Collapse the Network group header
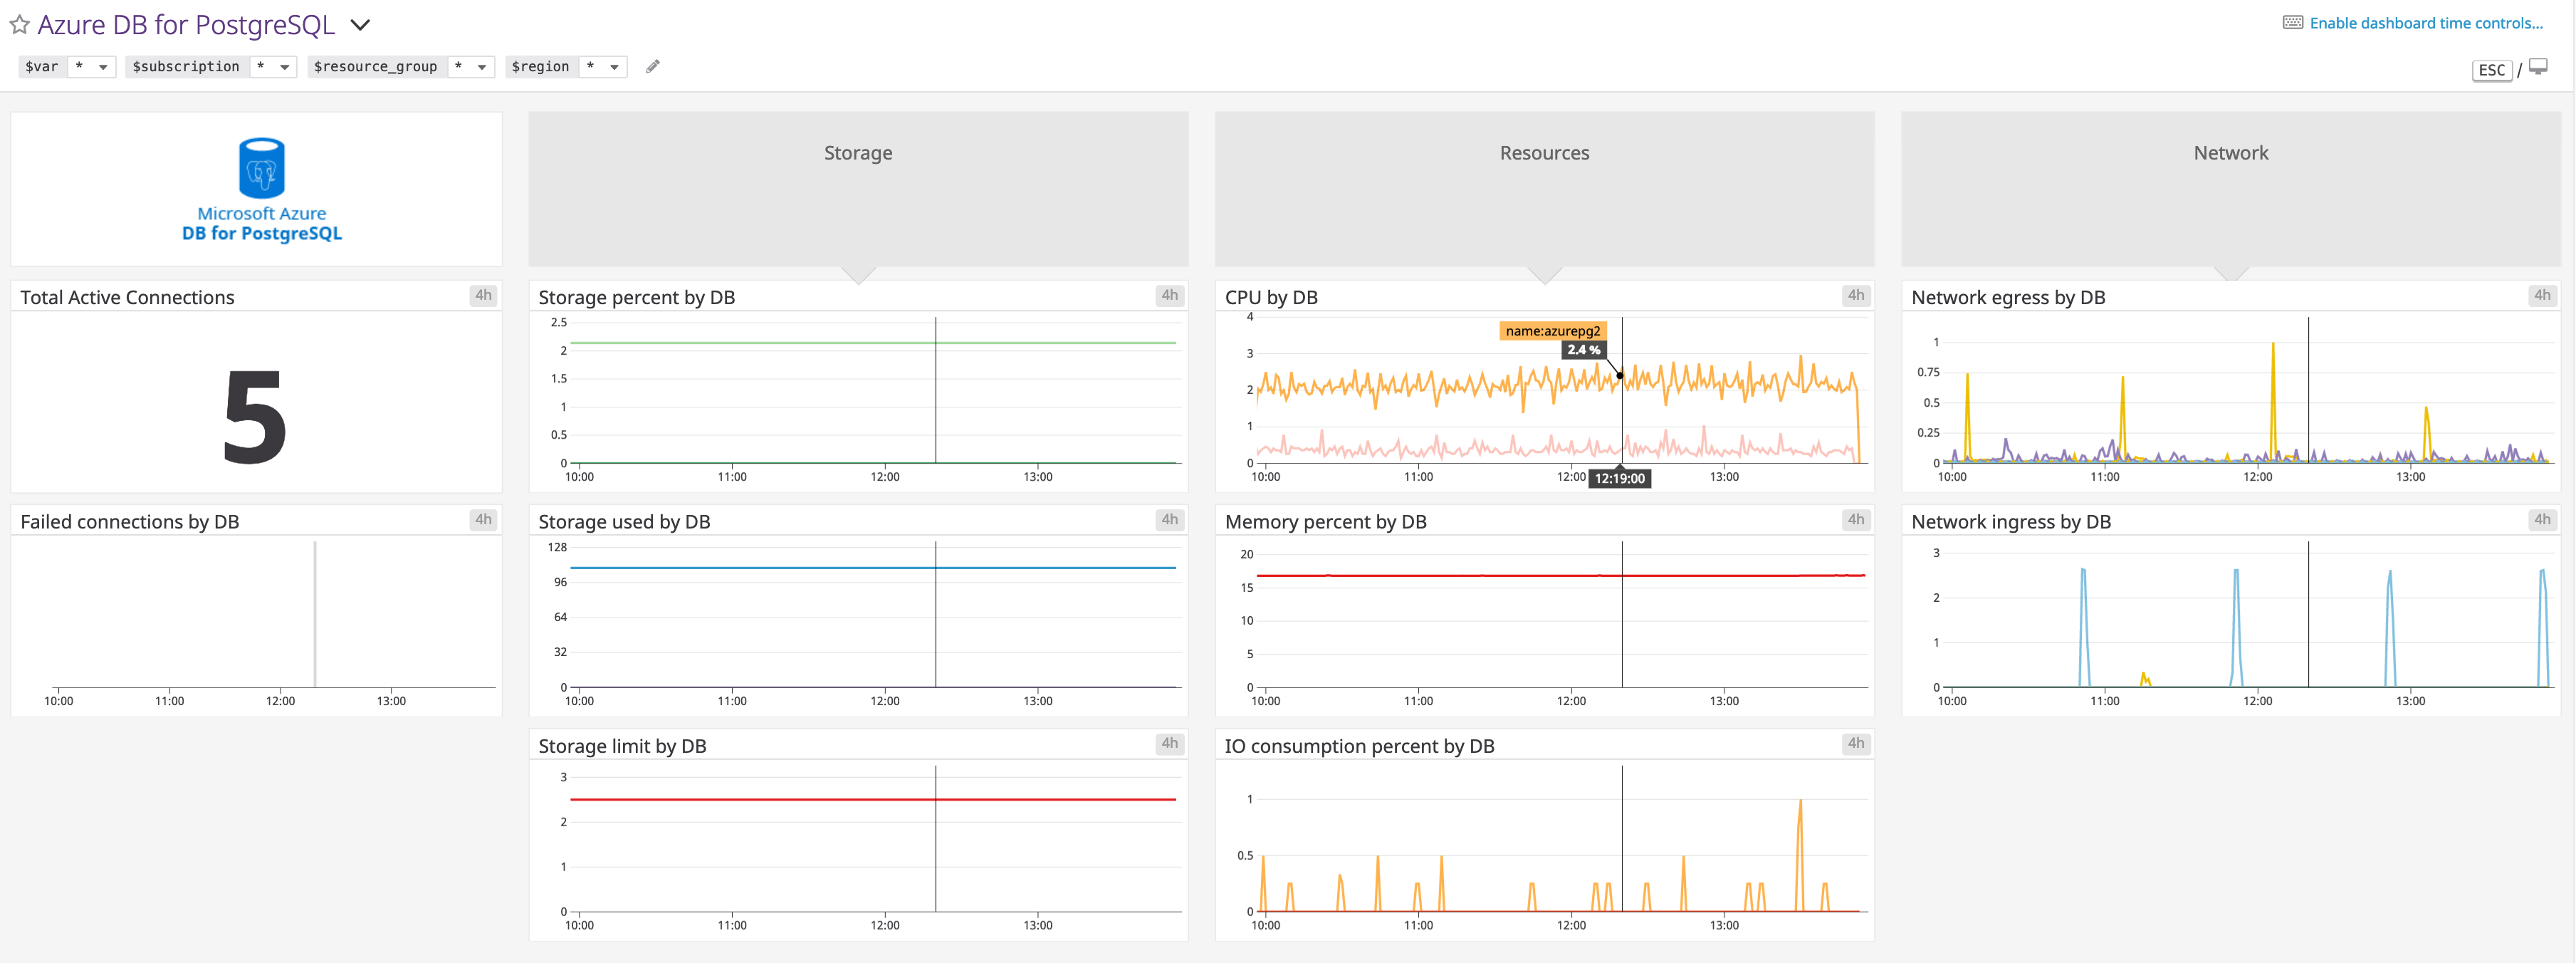Viewport: 2576px width, 963px height. pyautogui.click(x=2231, y=153)
